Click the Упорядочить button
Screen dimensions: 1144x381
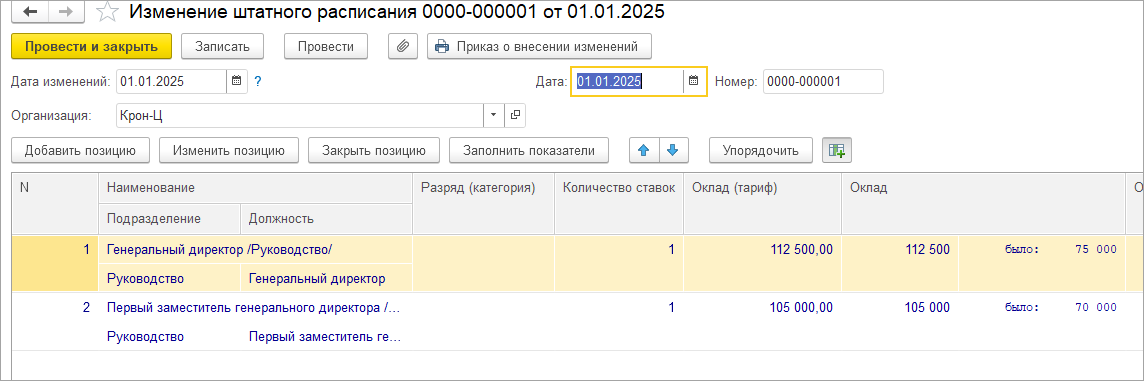click(760, 150)
